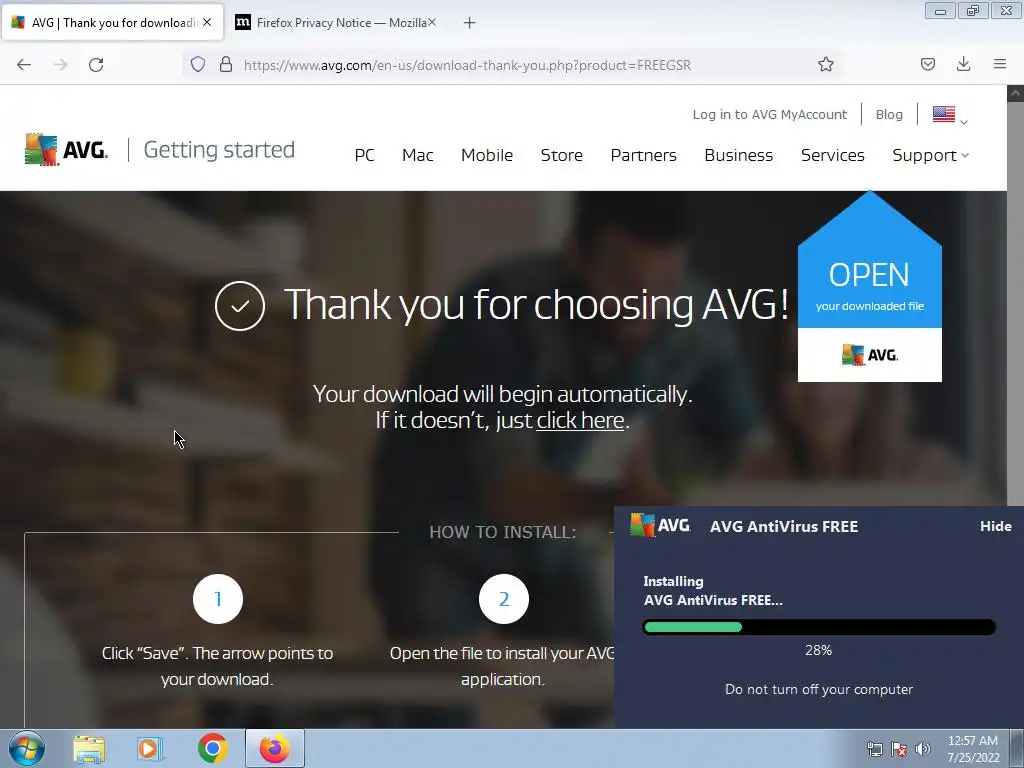Open the Partners menu item
The height and width of the screenshot is (768, 1024).
tap(643, 155)
